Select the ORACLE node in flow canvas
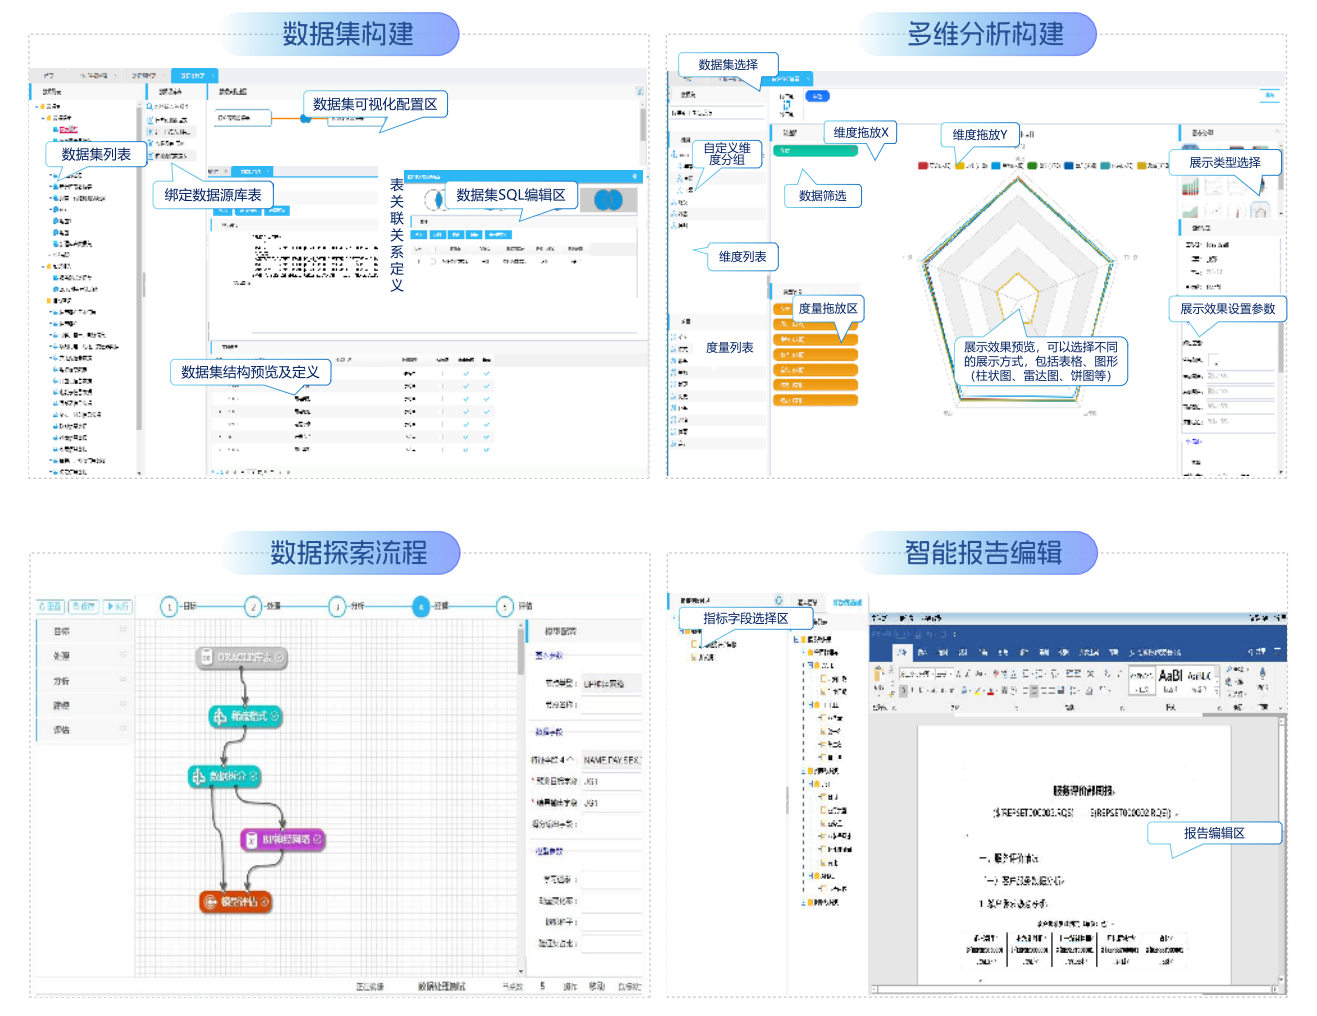1317x1016 pixels. (x=241, y=657)
